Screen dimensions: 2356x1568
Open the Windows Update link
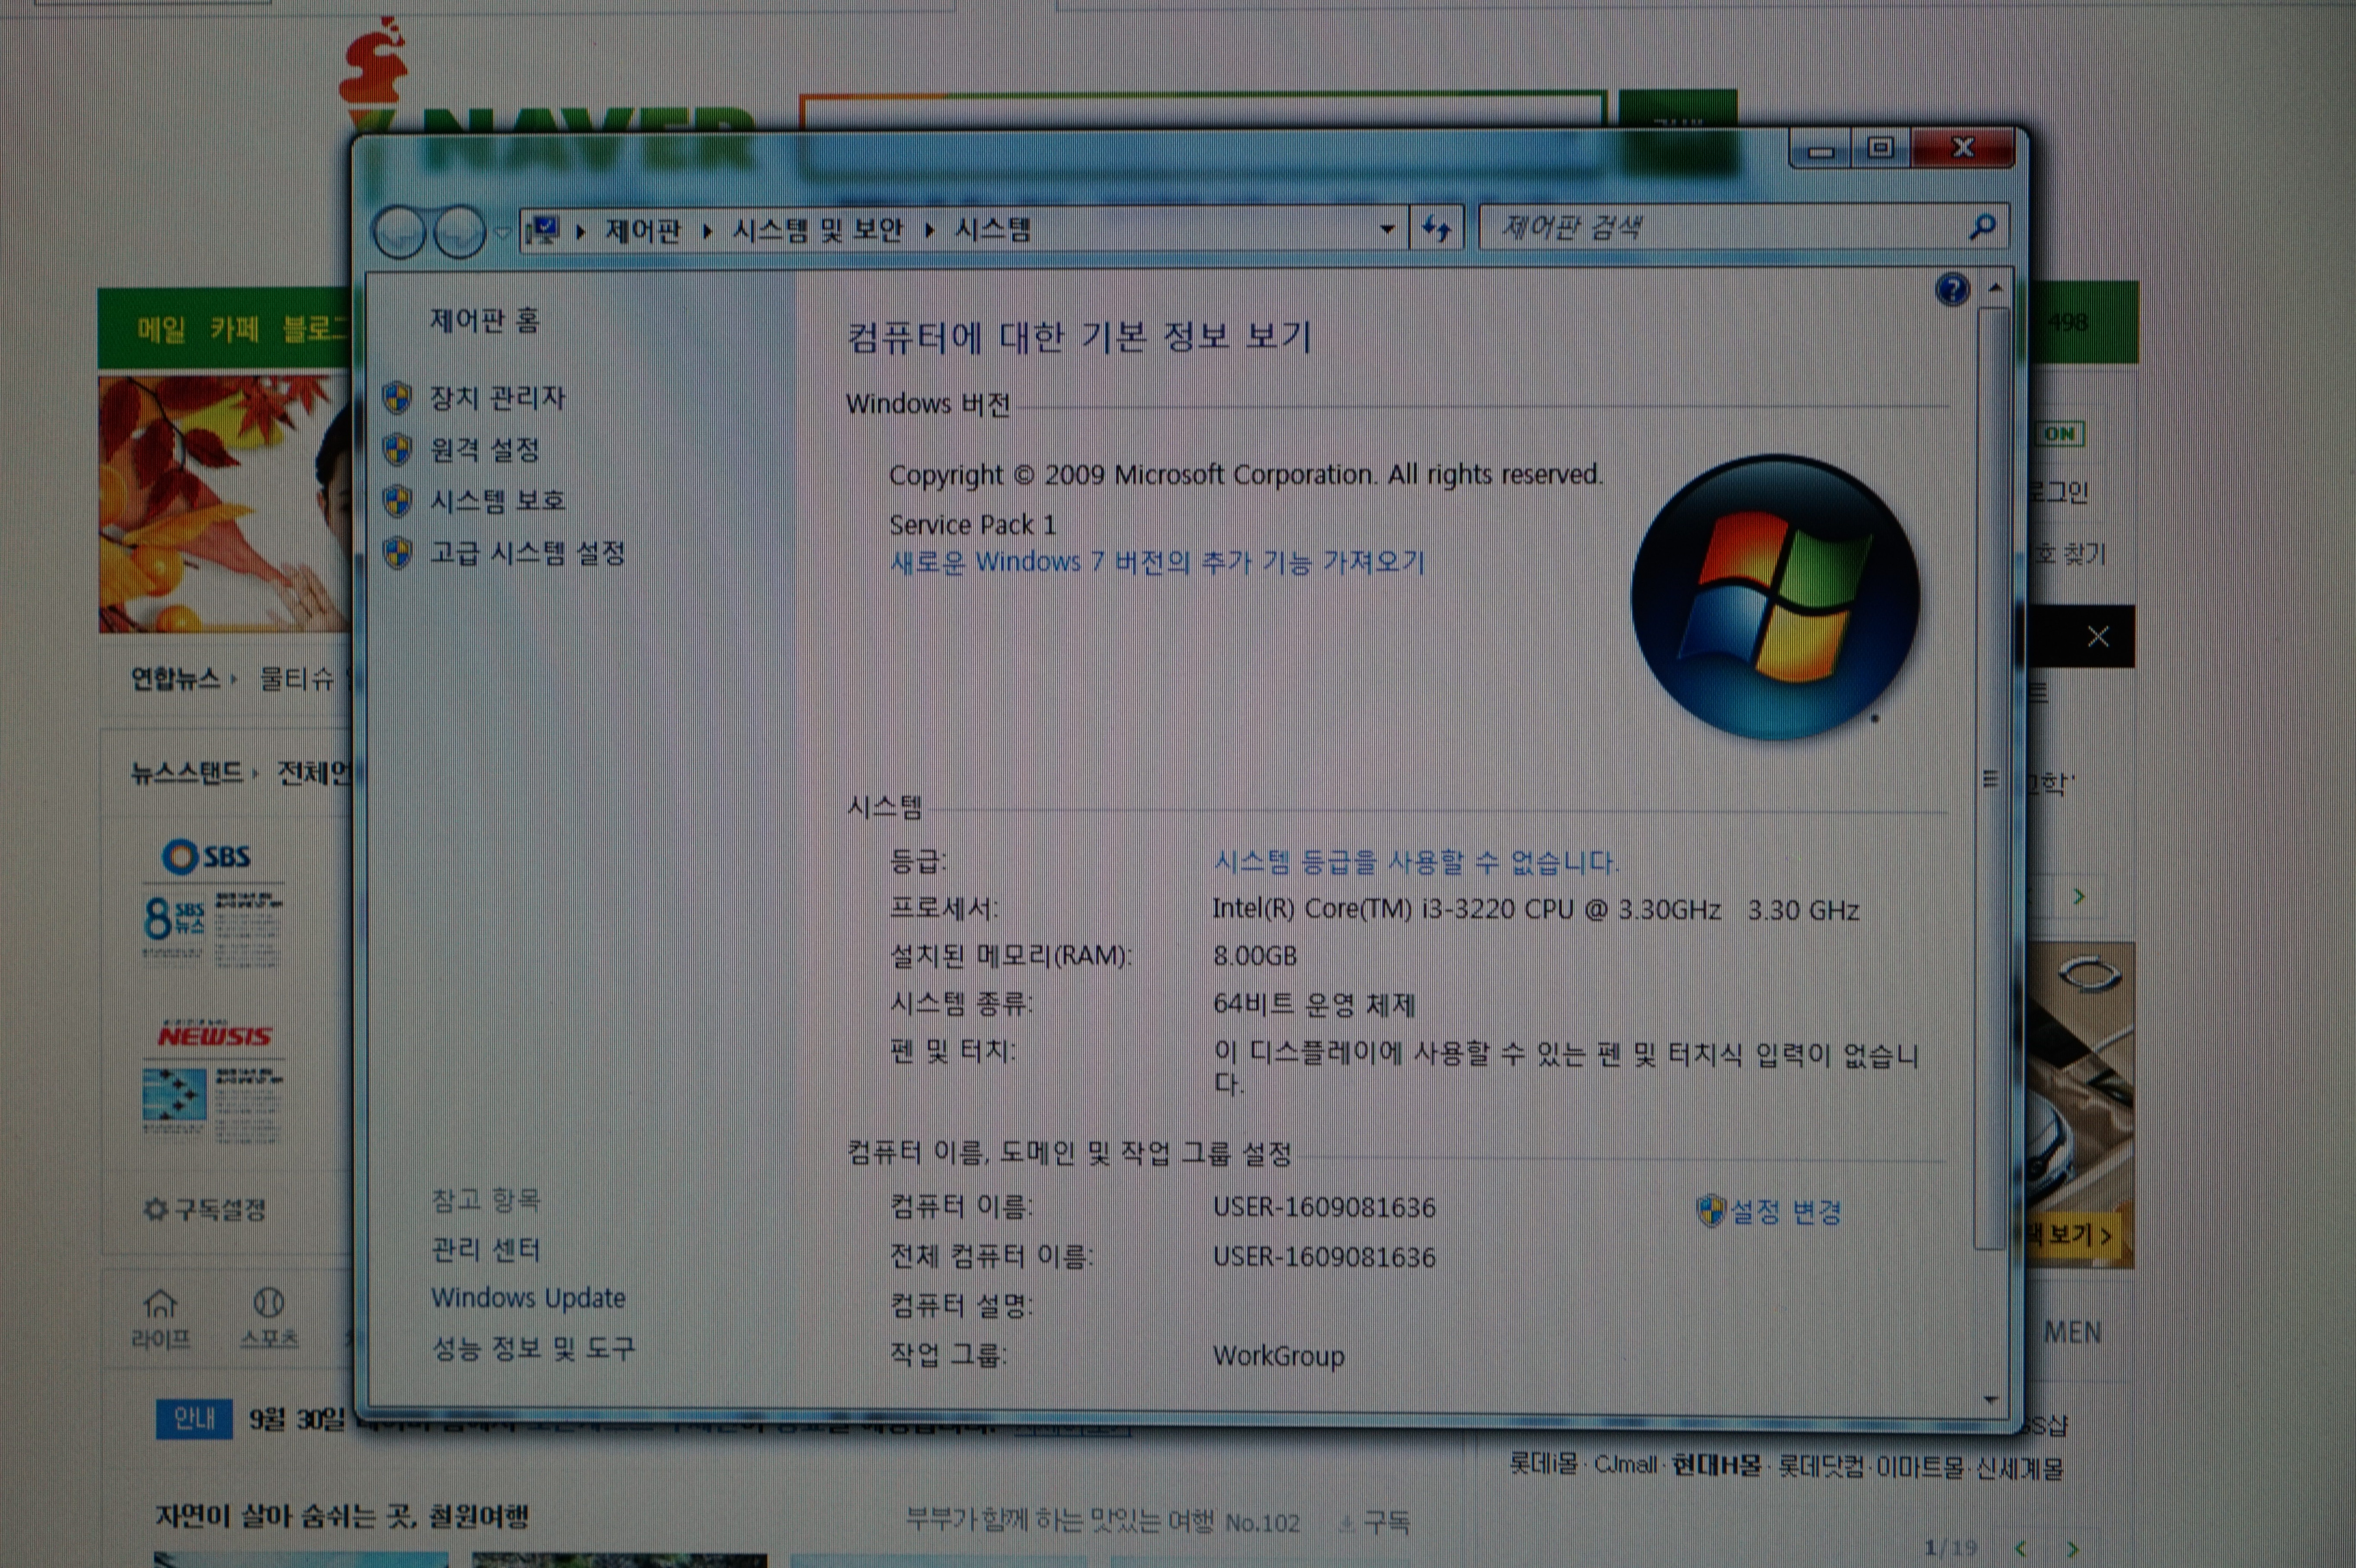[528, 1298]
